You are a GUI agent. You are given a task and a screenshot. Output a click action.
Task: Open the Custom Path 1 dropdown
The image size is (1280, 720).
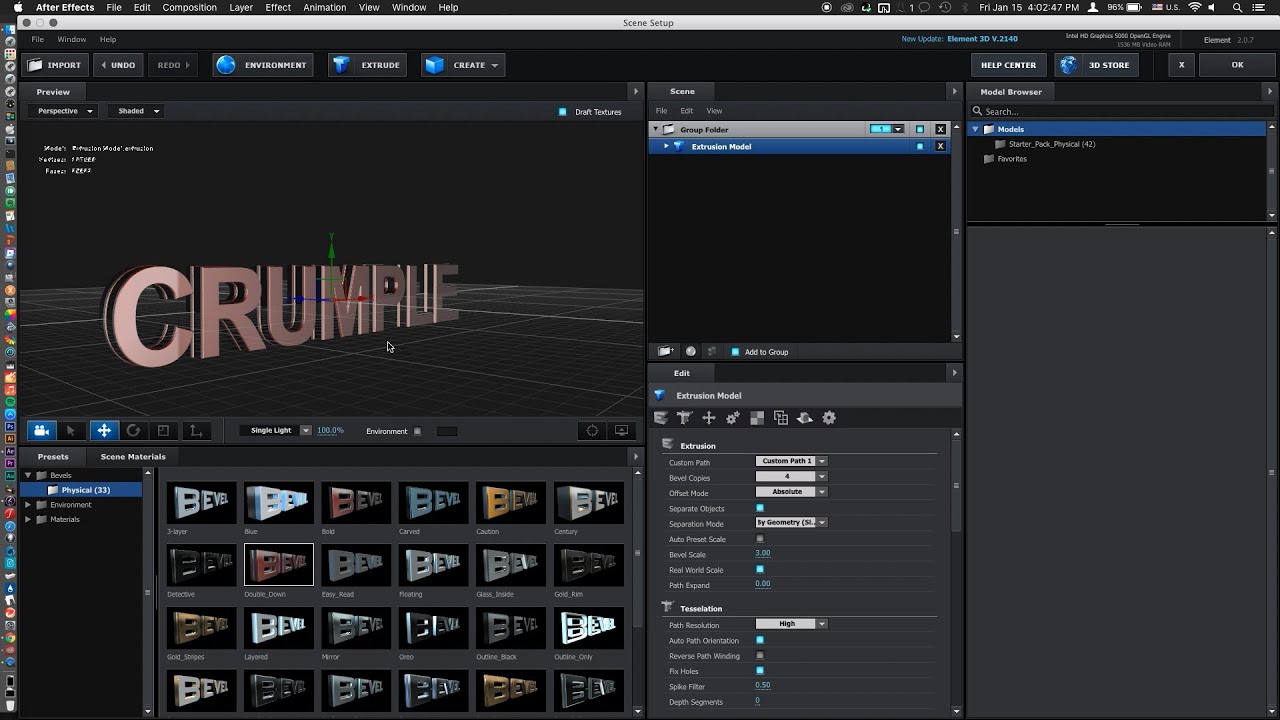(x=791, y=461)
